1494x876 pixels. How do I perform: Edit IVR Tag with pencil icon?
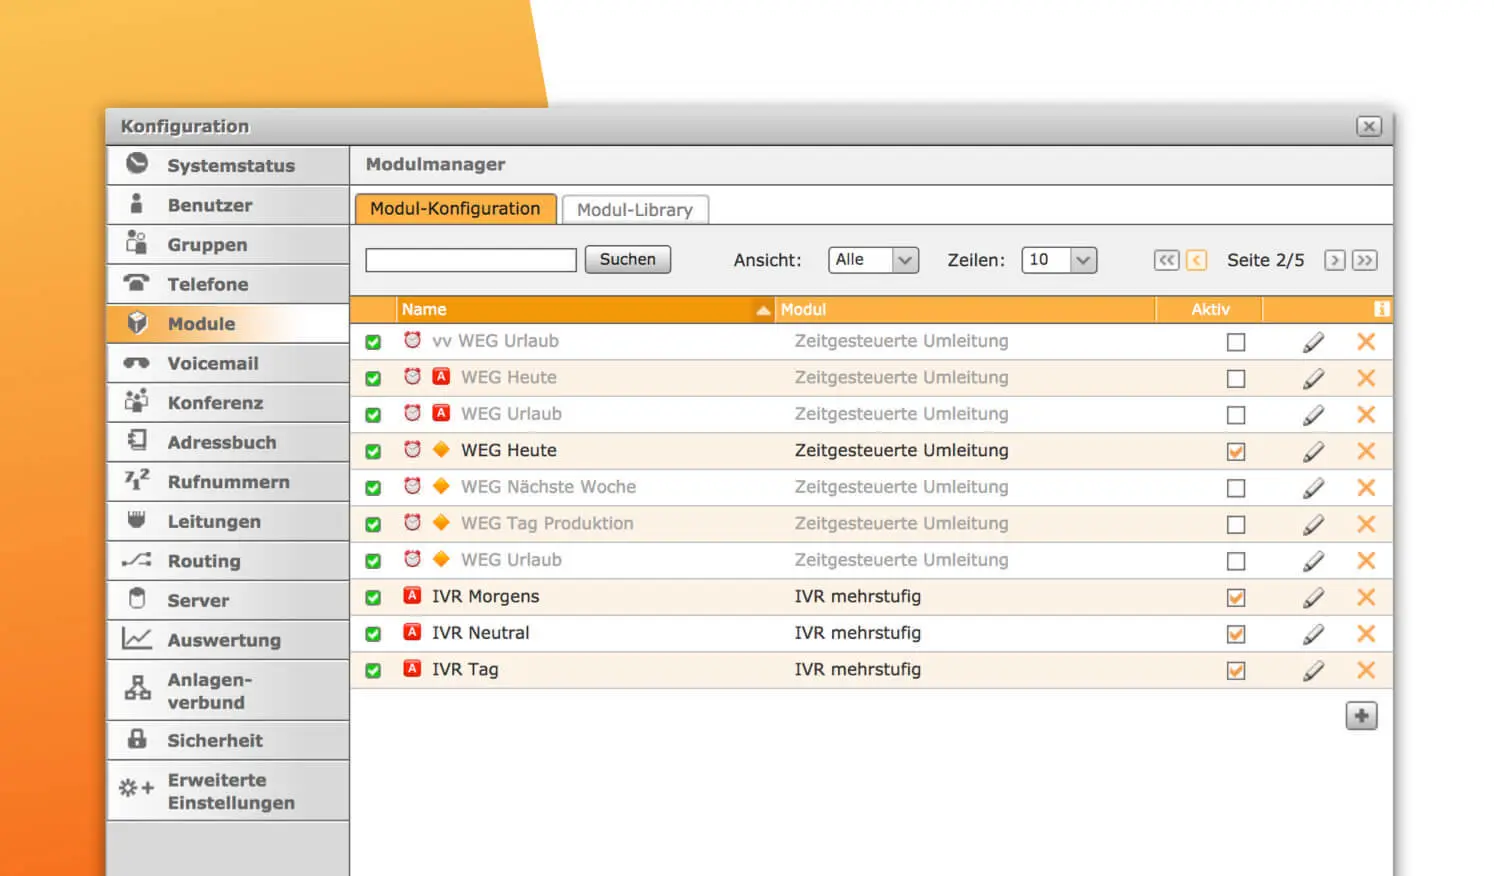(1313, 671)
